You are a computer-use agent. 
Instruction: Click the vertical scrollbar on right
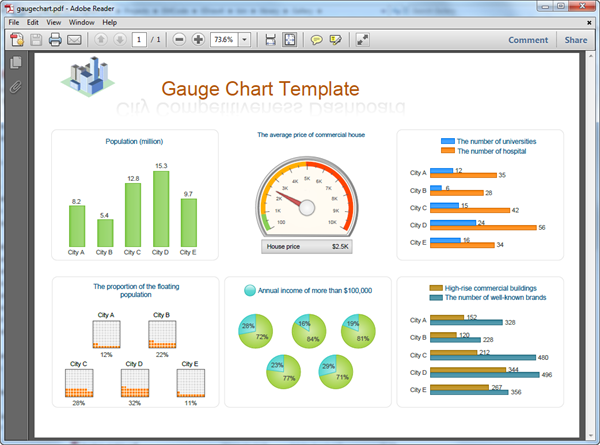pos(591,245)
